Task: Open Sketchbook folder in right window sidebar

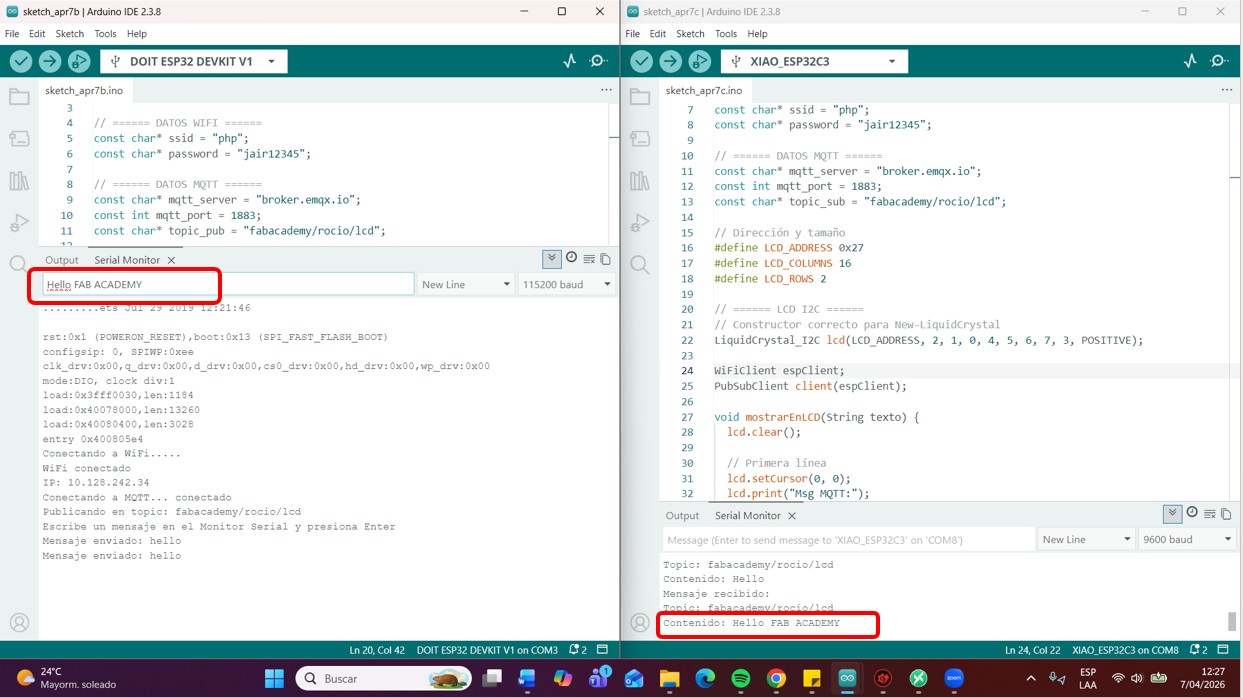Action: (x=640, y=97)
